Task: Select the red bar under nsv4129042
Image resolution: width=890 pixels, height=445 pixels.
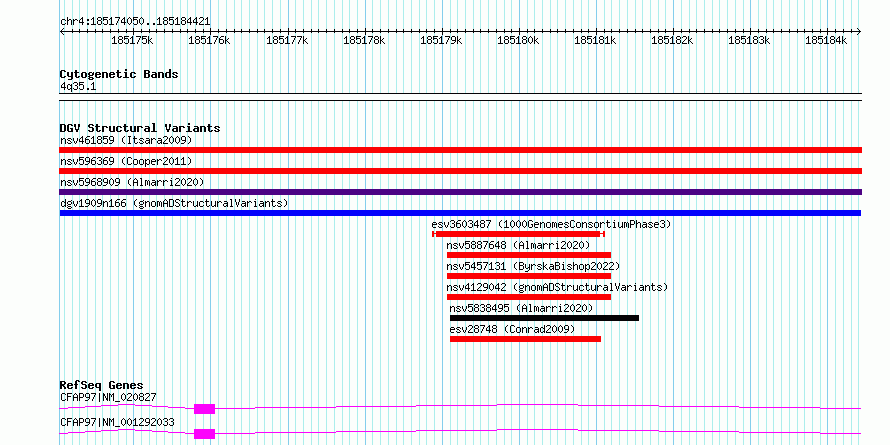Action: (529, 297)
